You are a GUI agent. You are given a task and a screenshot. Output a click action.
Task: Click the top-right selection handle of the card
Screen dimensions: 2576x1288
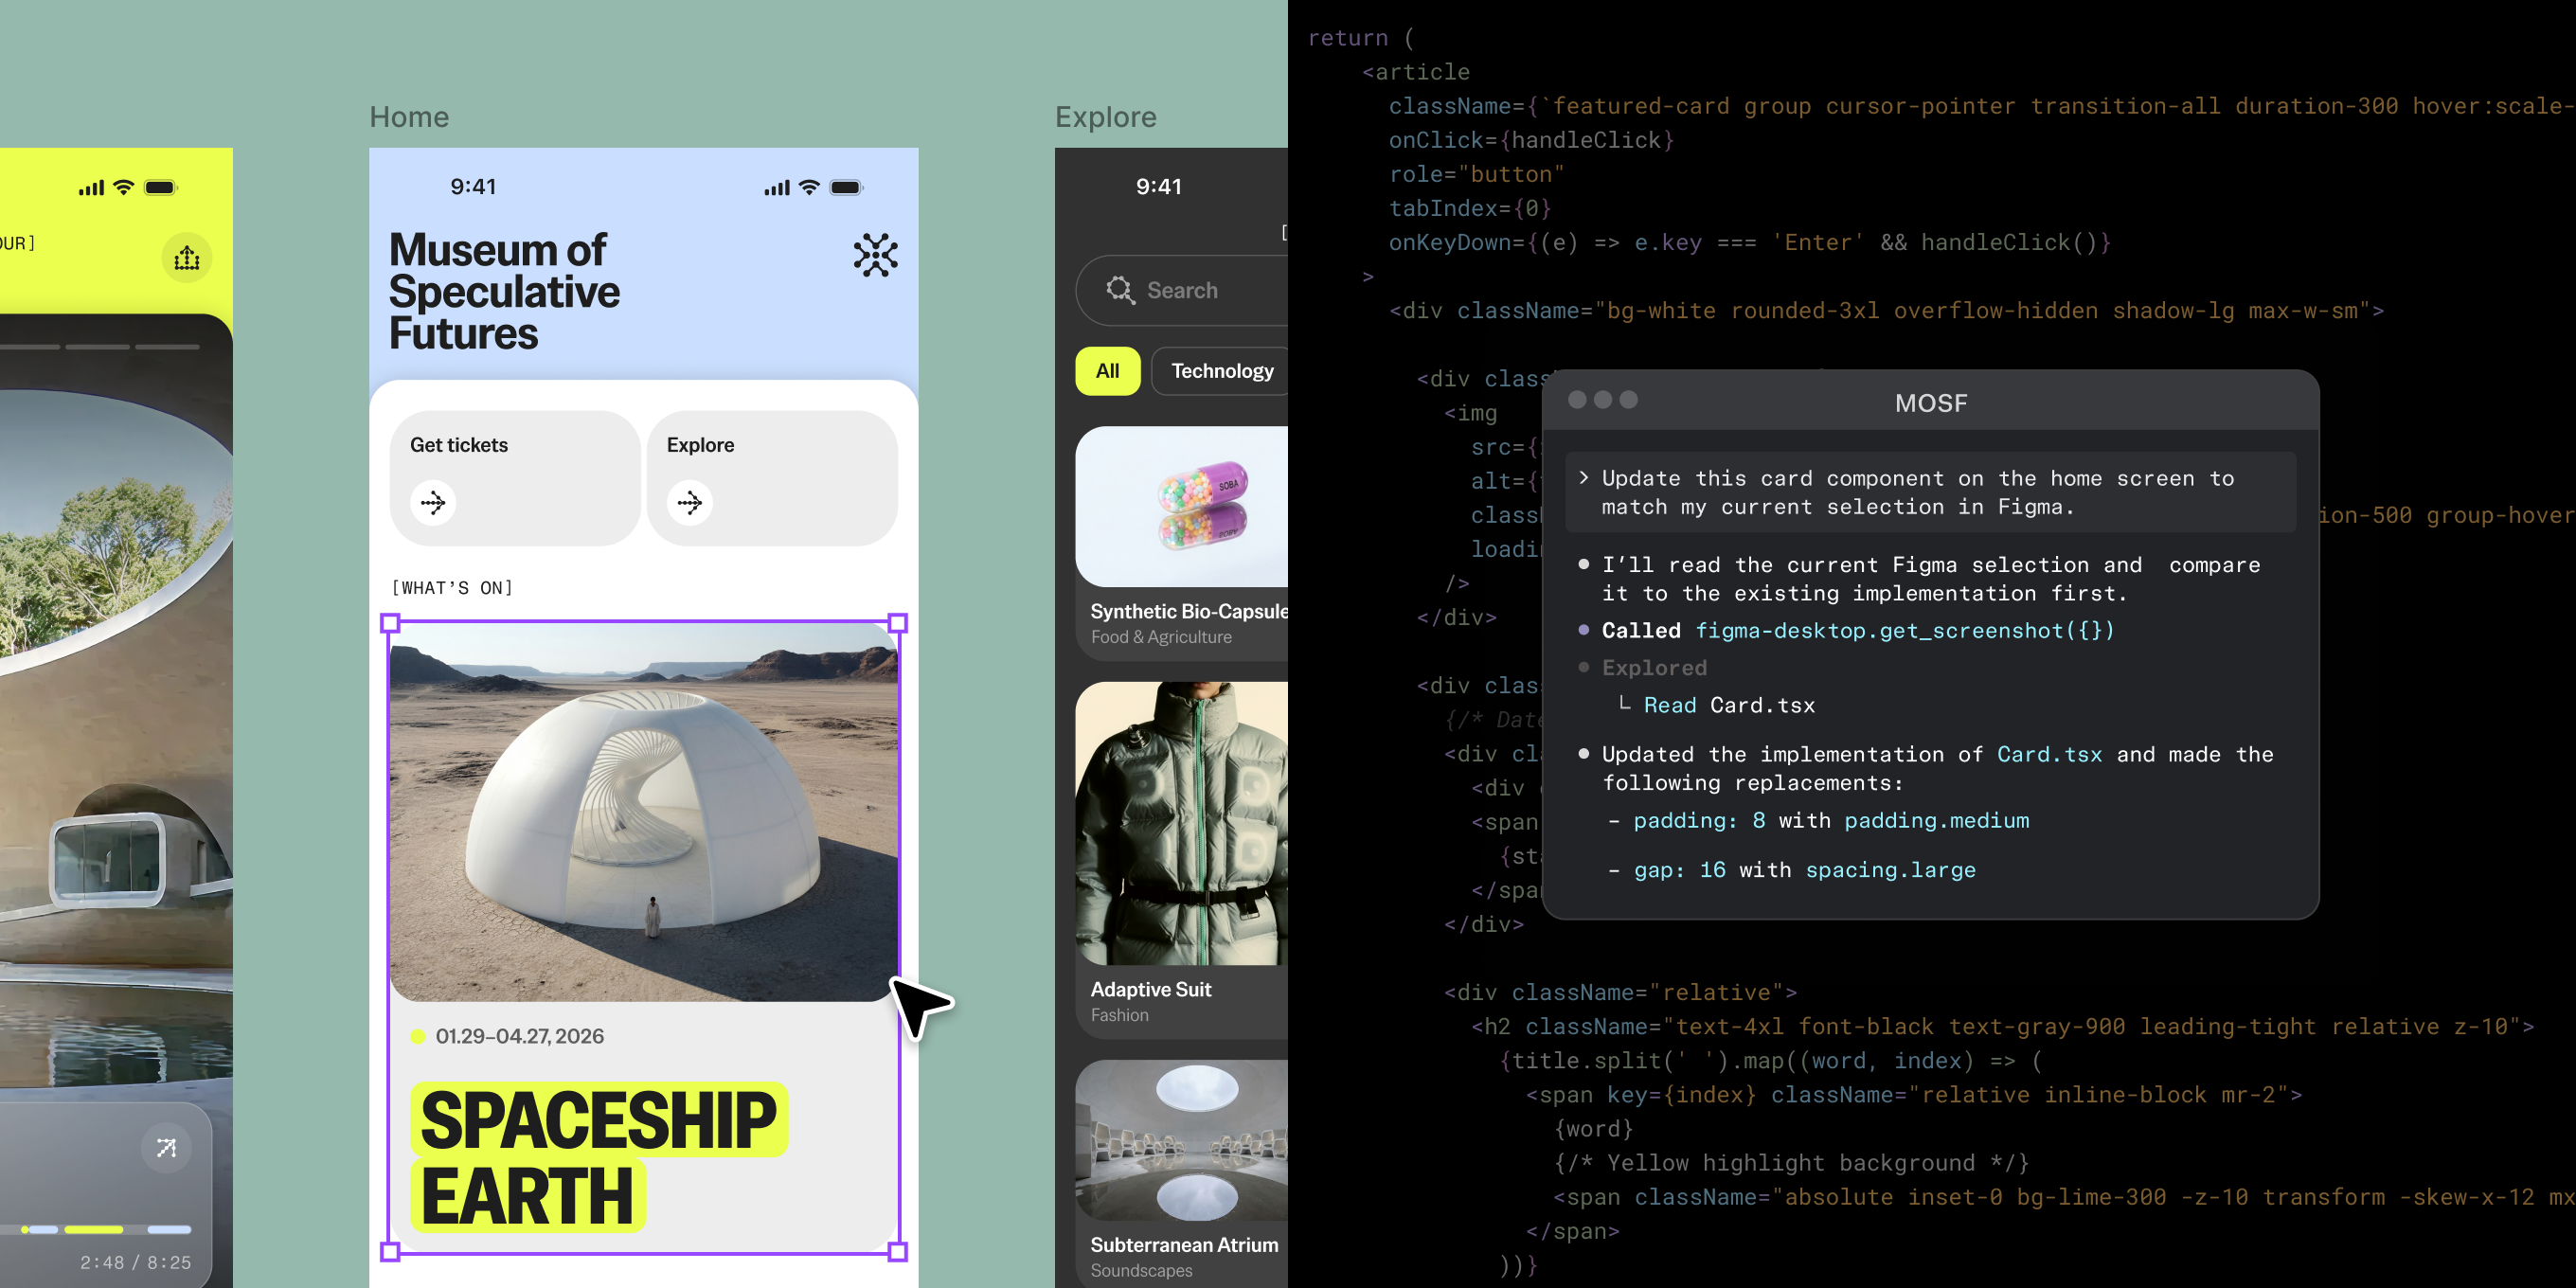[x=898, y=623]
